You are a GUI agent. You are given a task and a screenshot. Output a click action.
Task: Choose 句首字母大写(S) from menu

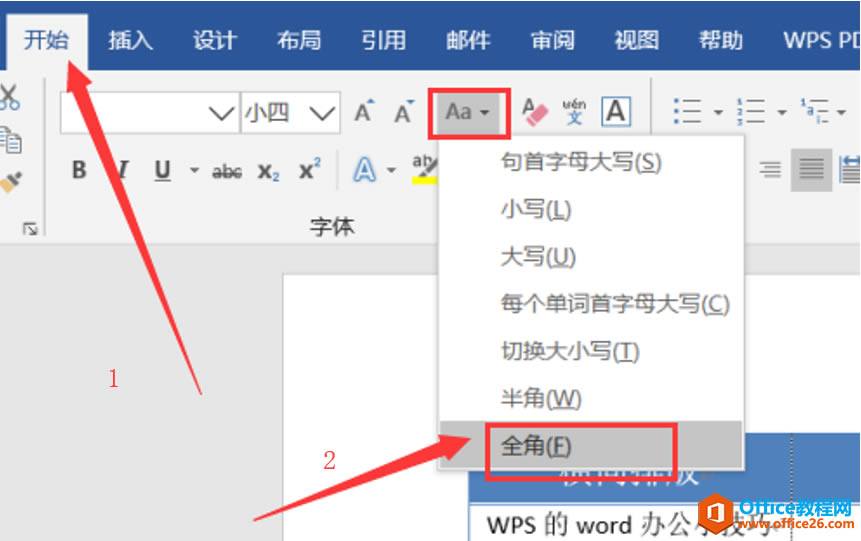point(591,162)
